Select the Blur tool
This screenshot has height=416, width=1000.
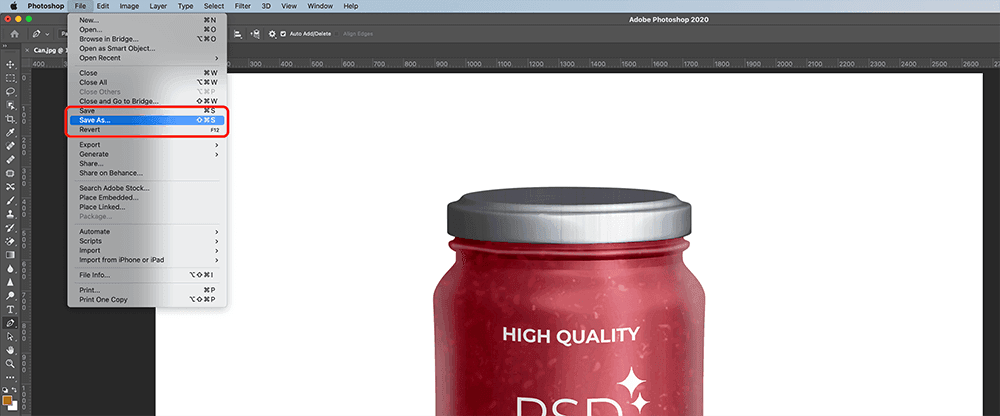(10, 269)
